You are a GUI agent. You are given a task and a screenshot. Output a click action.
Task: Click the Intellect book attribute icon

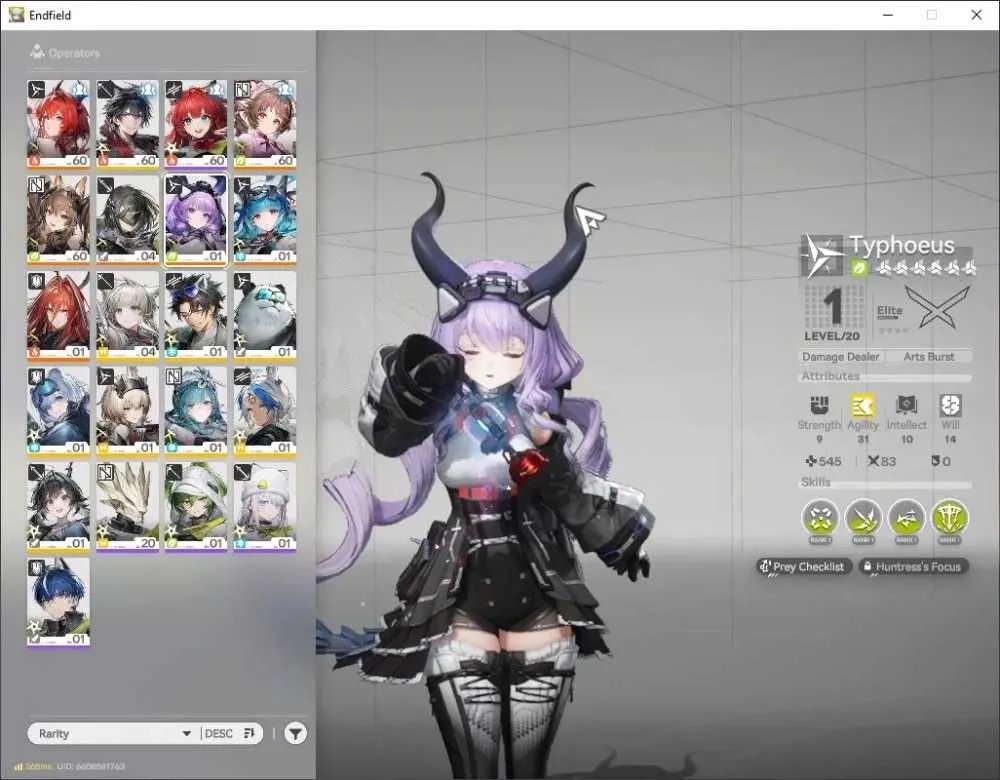point(906,405)
